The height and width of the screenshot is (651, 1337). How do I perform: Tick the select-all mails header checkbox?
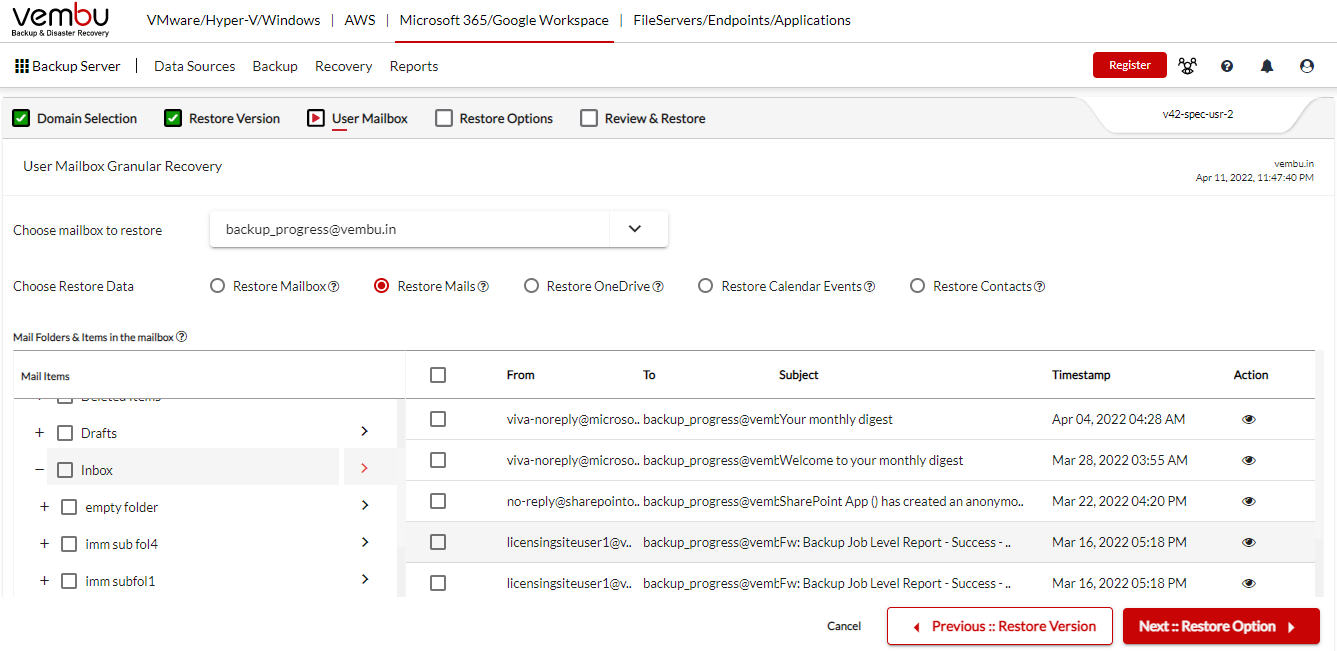438,375
